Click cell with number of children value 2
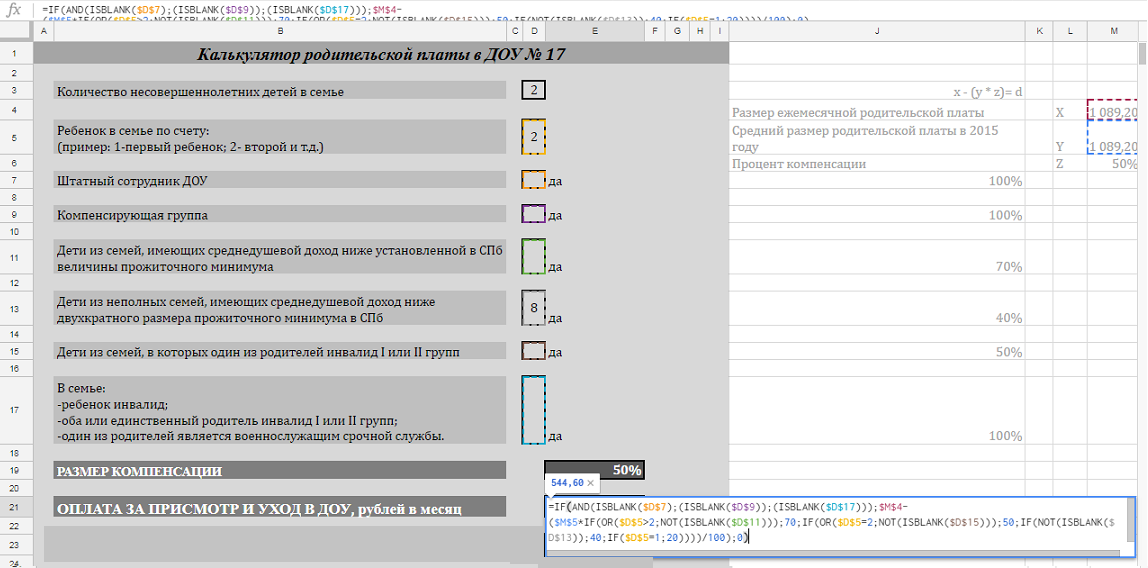Screen dimensions: 1148x568 click(x=534, y=90)
